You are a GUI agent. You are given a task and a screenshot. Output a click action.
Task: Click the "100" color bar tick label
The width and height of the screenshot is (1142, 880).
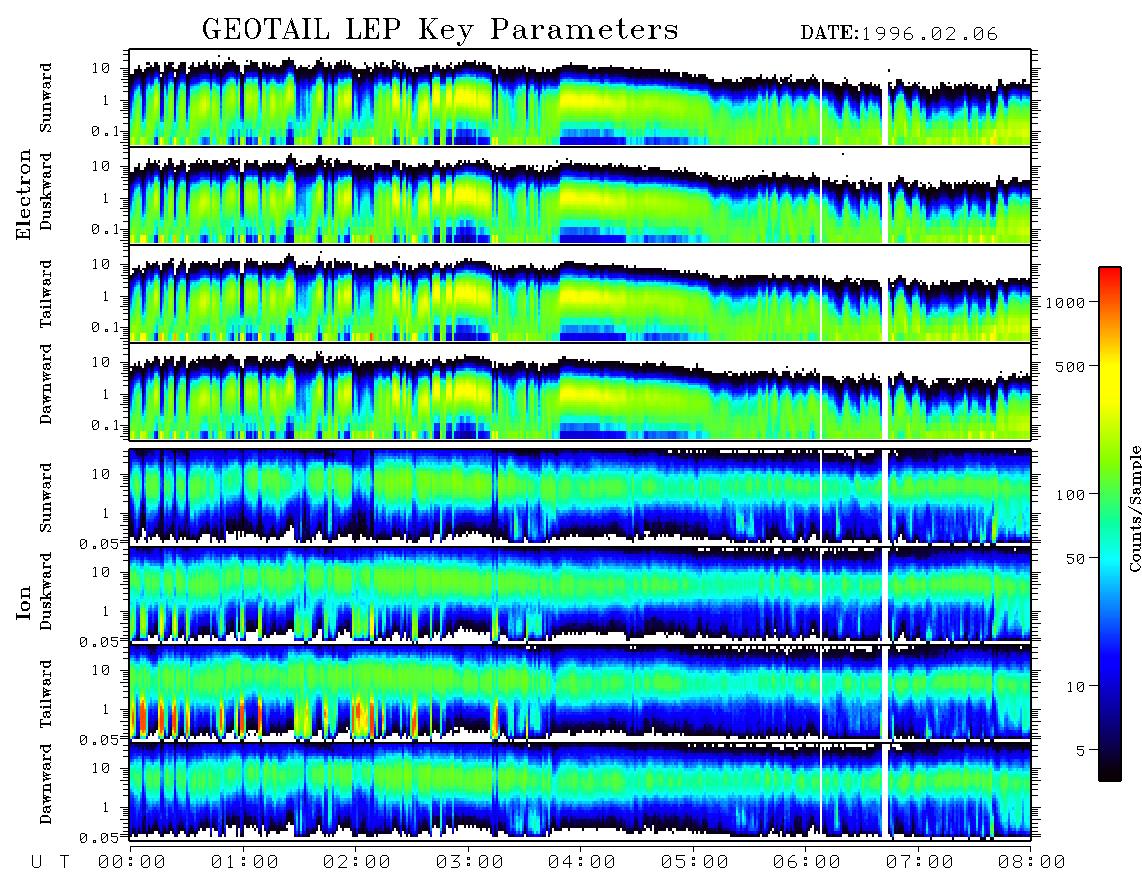(x=1070, y=495)
